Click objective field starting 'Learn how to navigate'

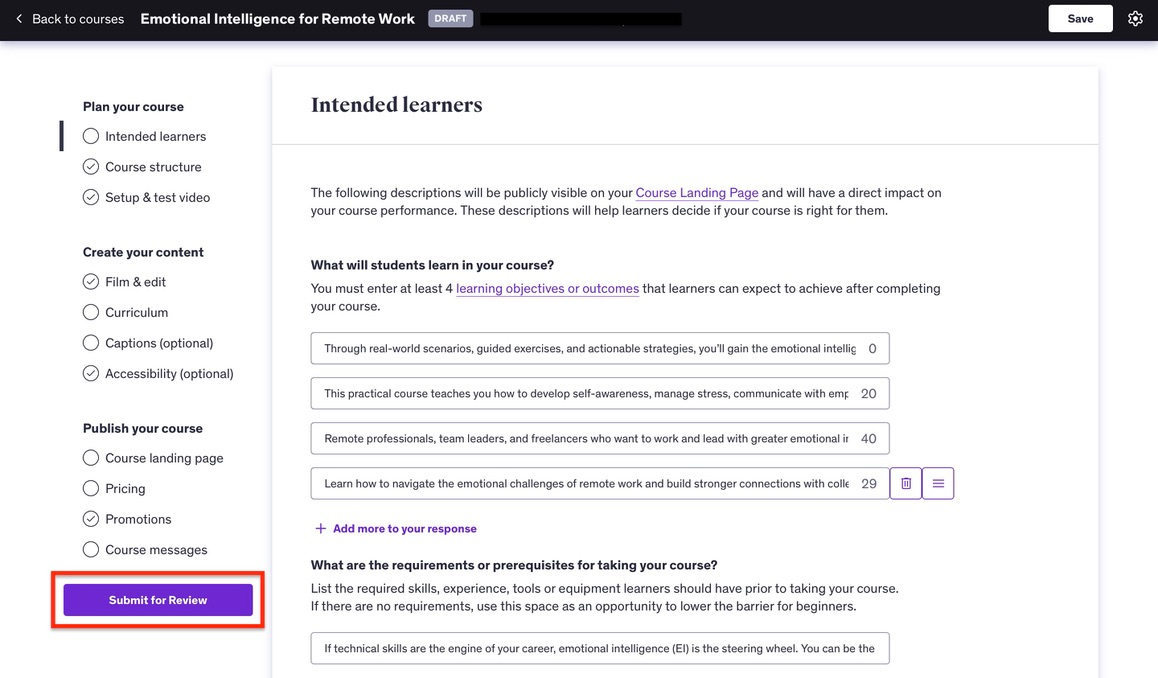click(x=600, y=483)
